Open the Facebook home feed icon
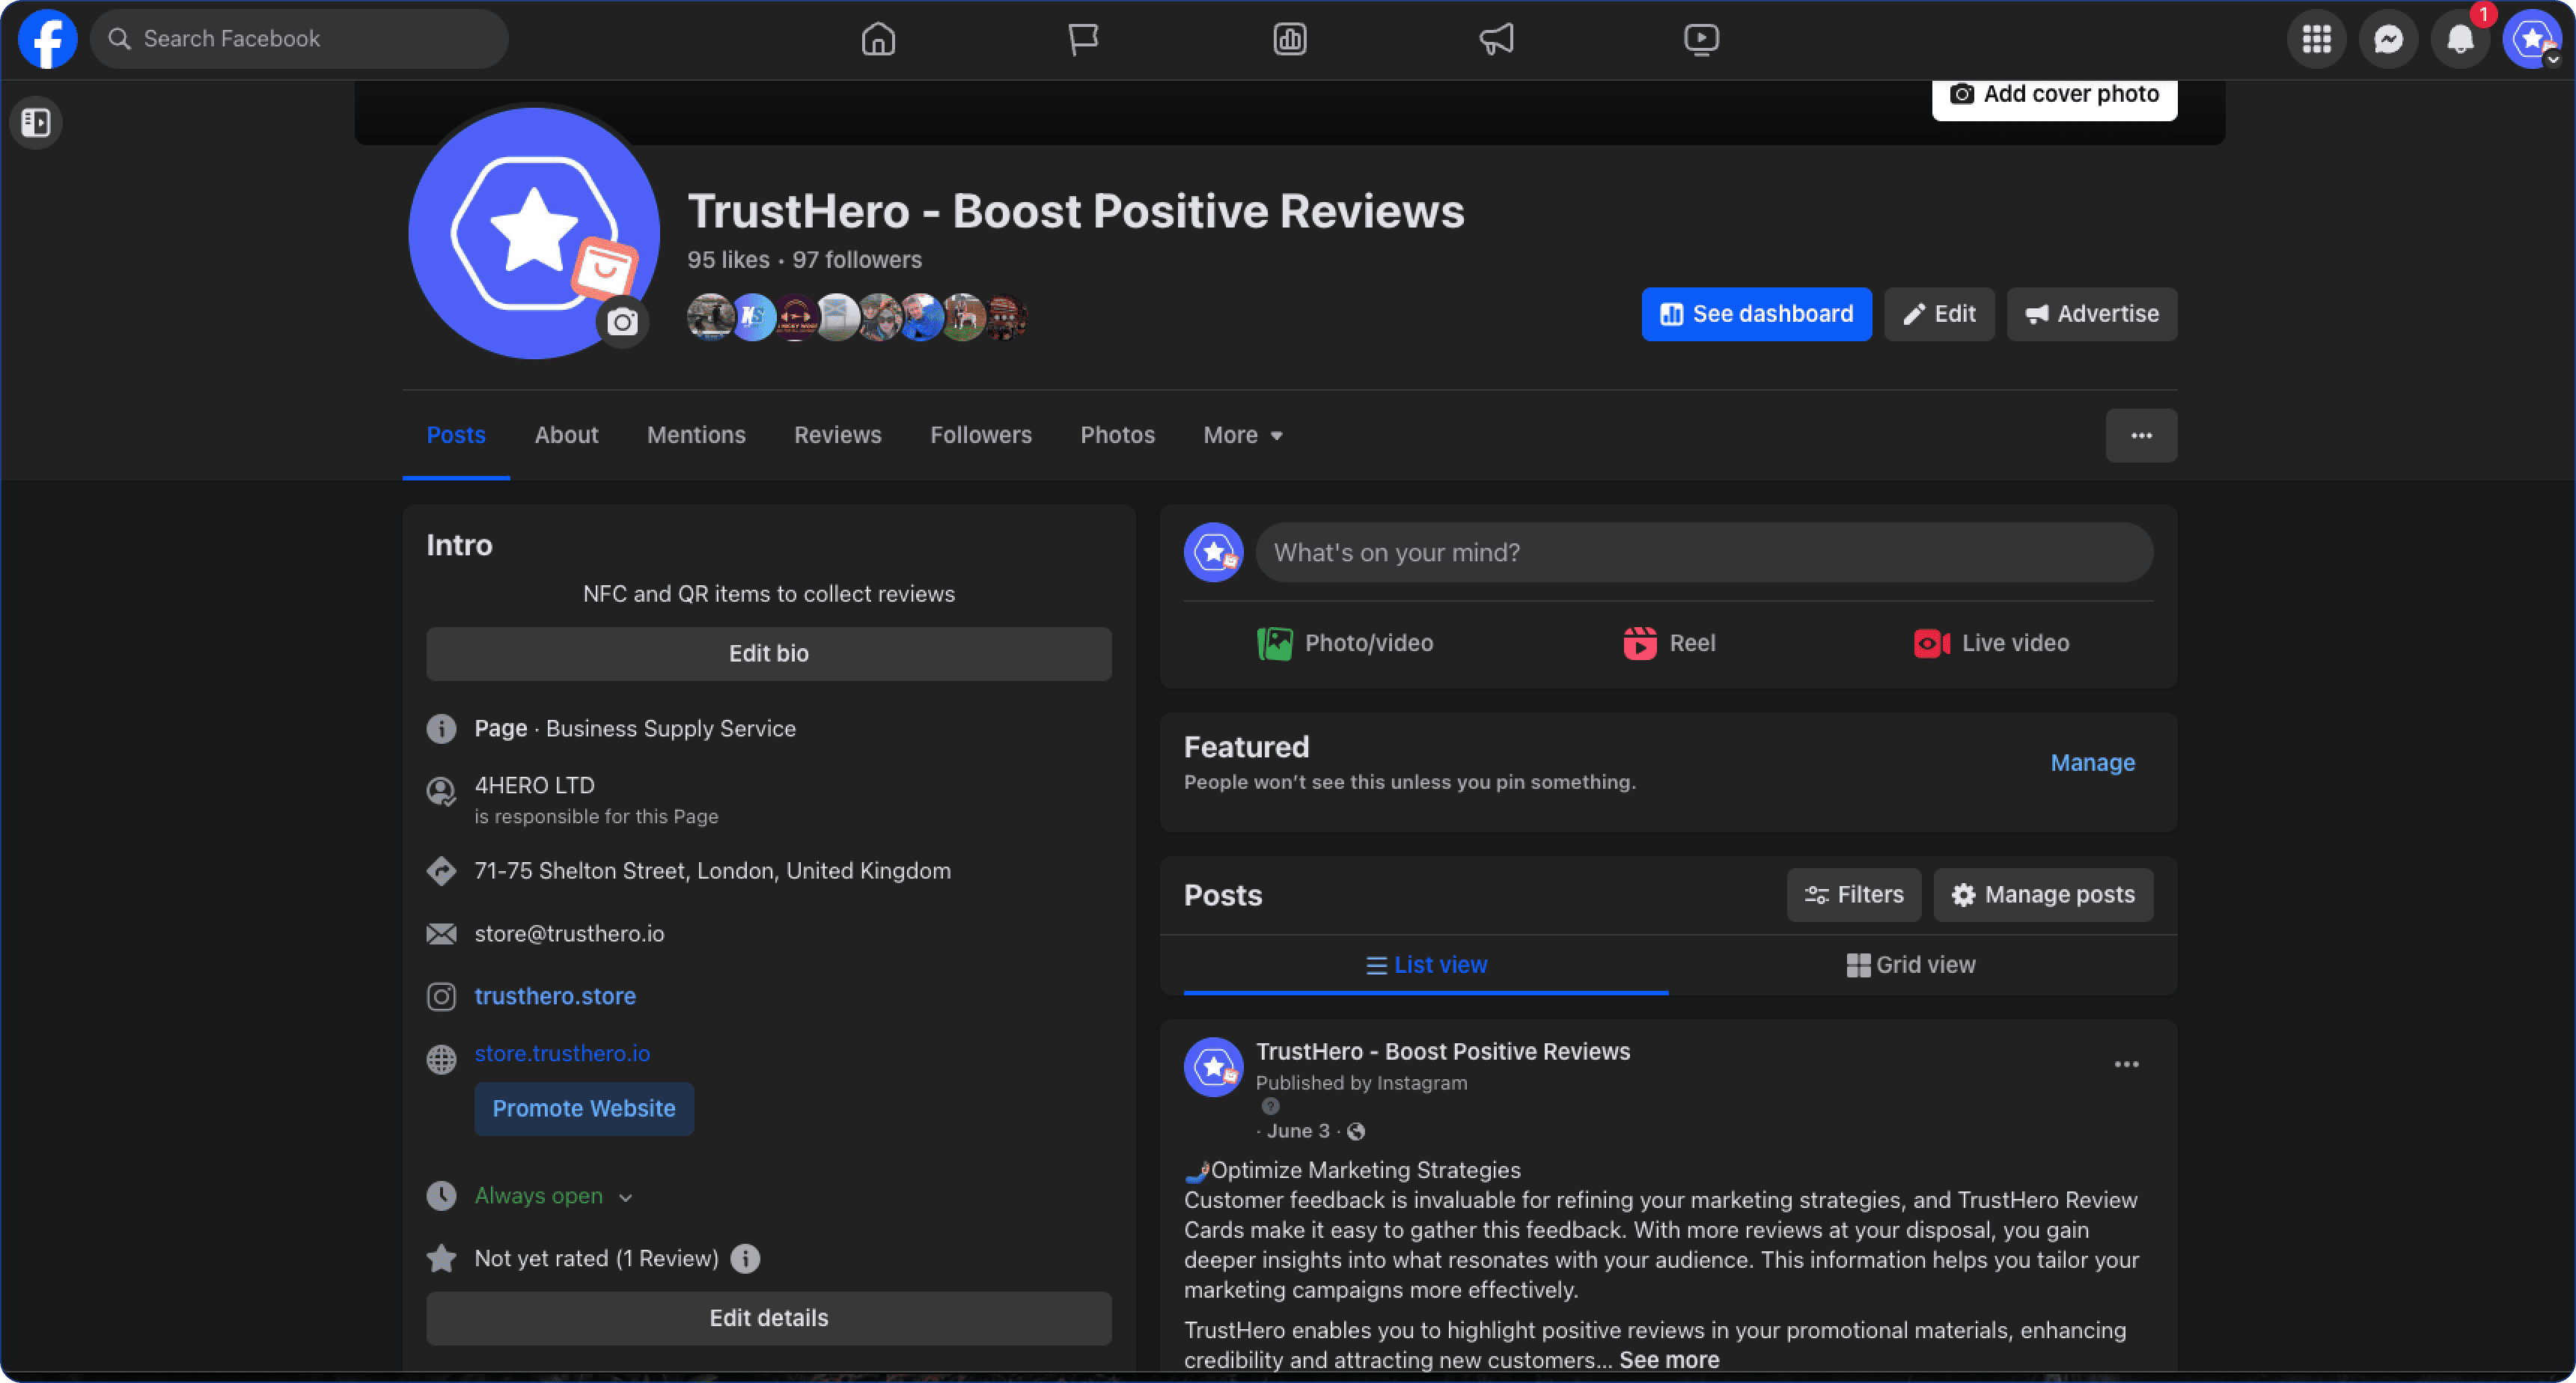Image resolution: width=2576 pixels, height=1383 pixels. [x=878, y=39]
